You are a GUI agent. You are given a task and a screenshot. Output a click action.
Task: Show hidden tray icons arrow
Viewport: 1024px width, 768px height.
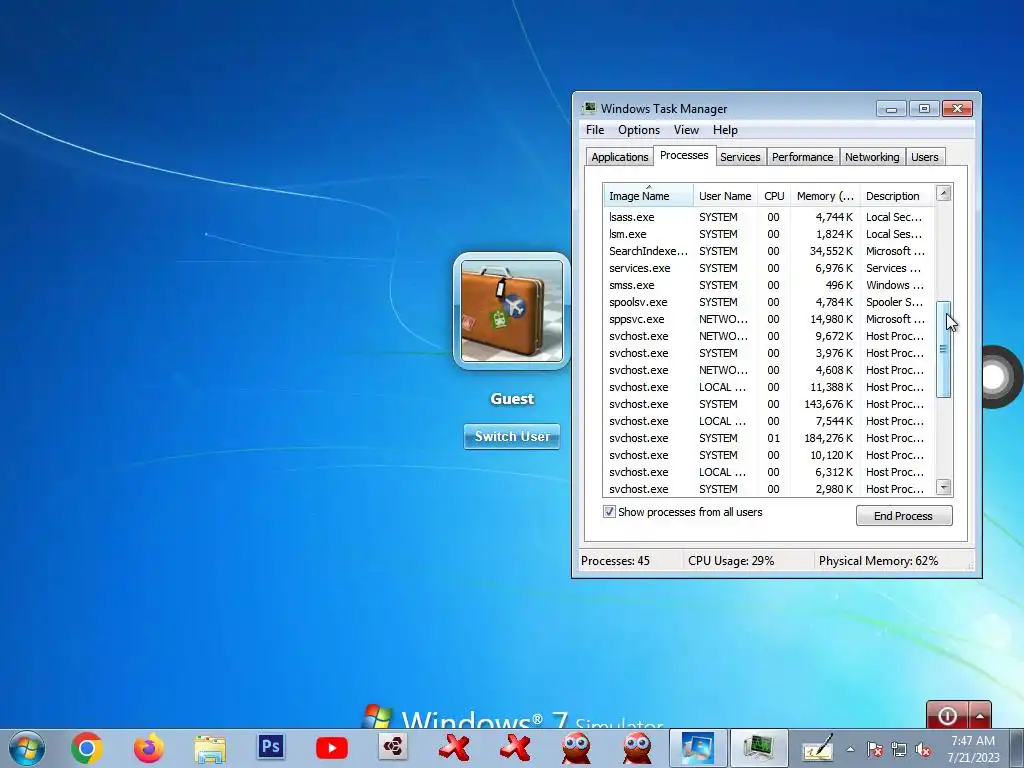(x=850, y=749)
